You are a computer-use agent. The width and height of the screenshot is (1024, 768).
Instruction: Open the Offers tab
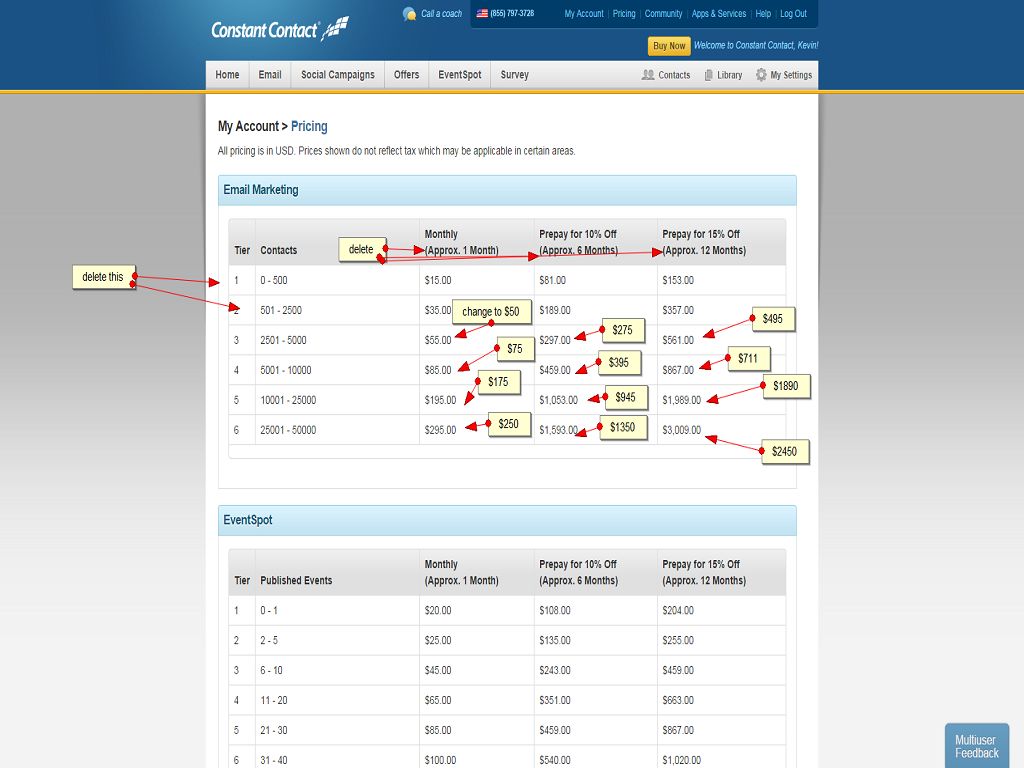tap(406, 74)
